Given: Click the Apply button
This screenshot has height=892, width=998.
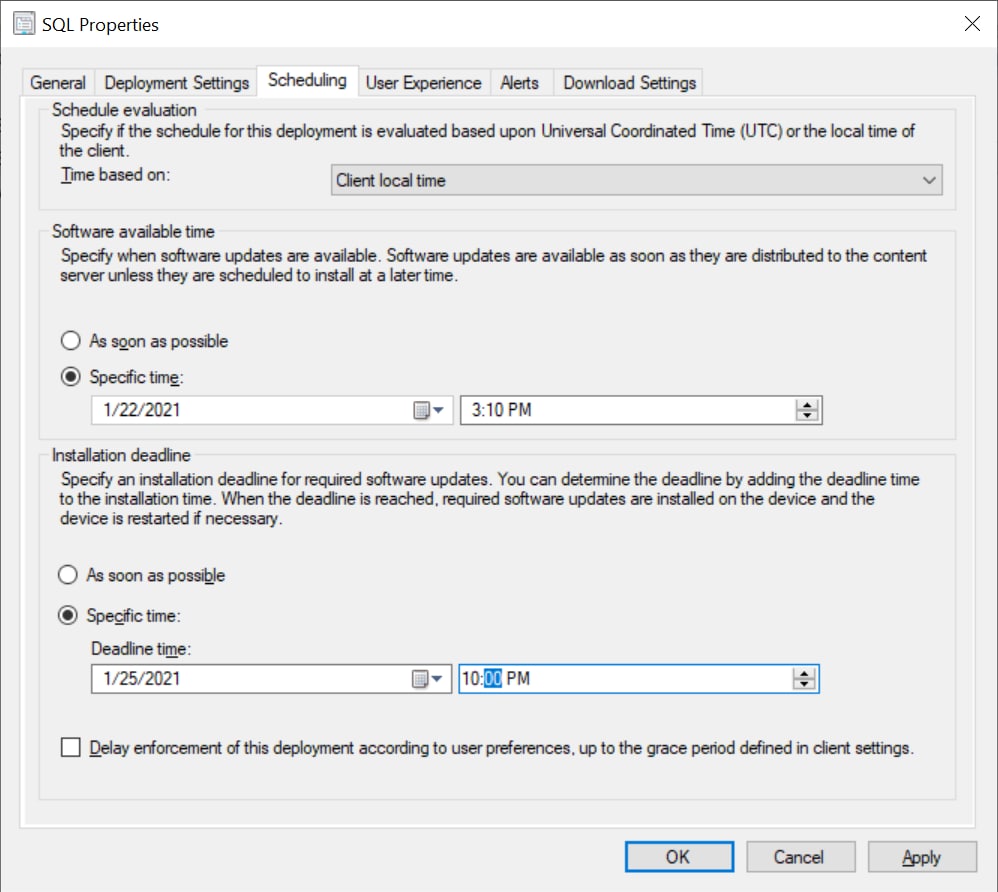Looking at the screenshot, I should click(922, 857).
